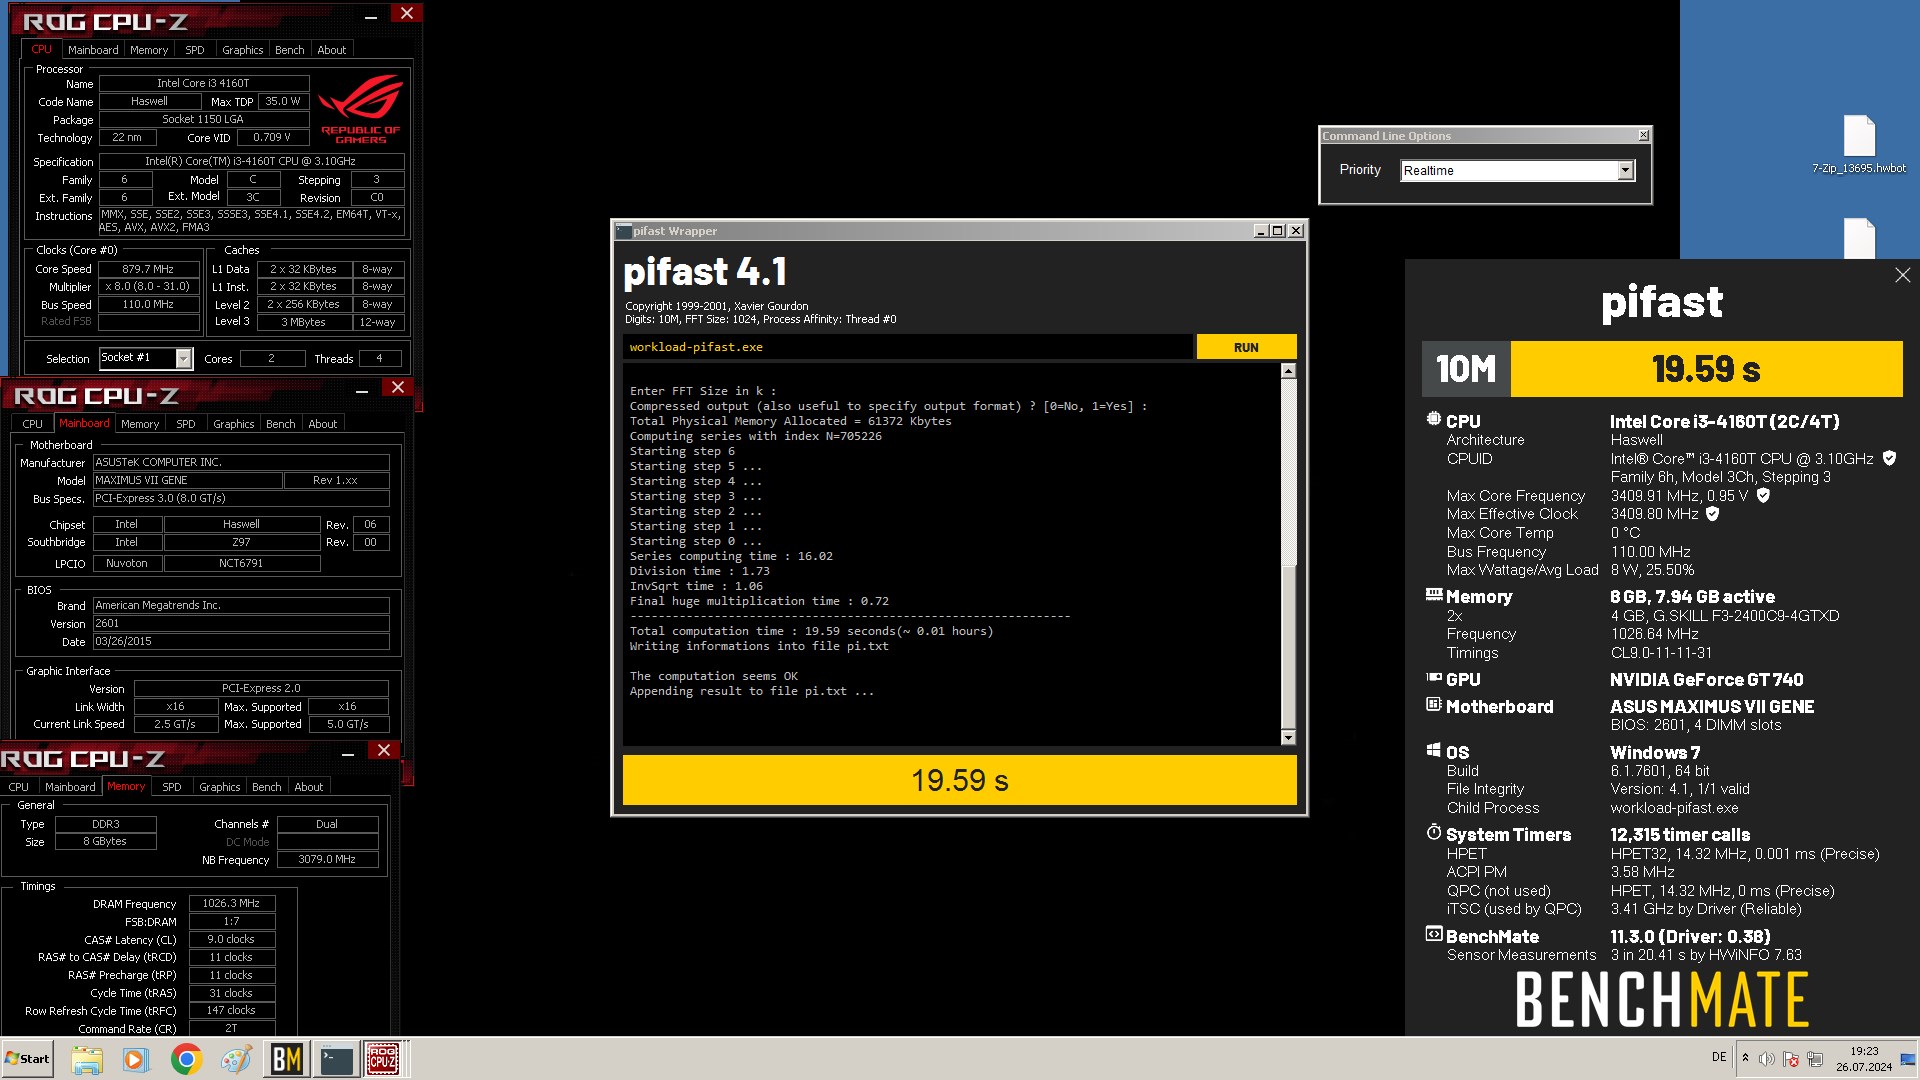The height and width of the screenshot is (1080, 1920).
Task: Open About tab in CPU-Z processor window
Action: (x=331, y=50)
